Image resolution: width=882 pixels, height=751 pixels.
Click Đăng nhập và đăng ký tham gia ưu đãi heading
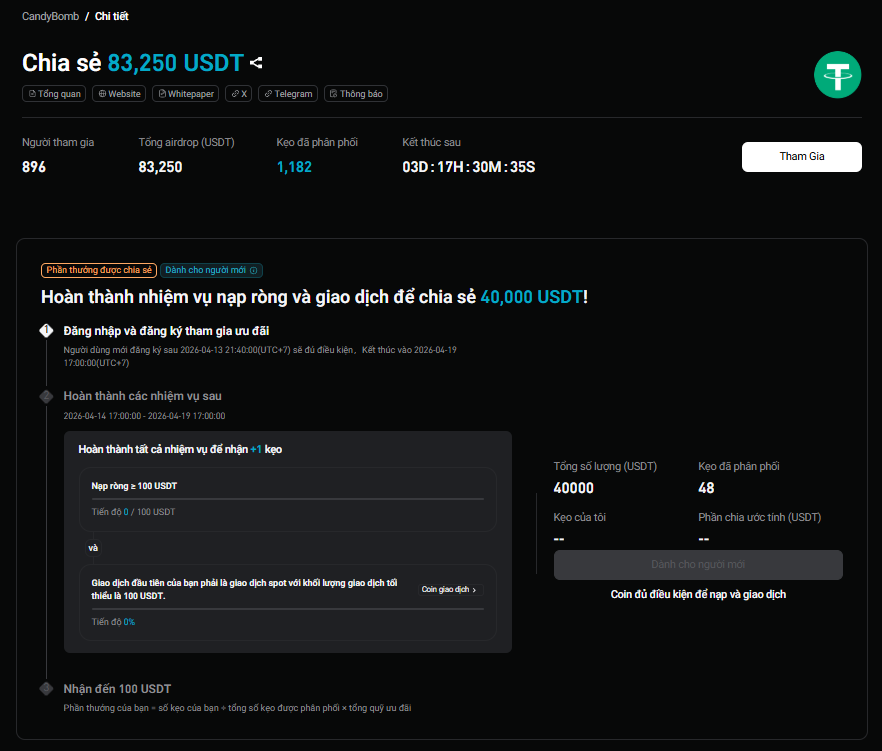pyautogui.click(x=166, y=331)
